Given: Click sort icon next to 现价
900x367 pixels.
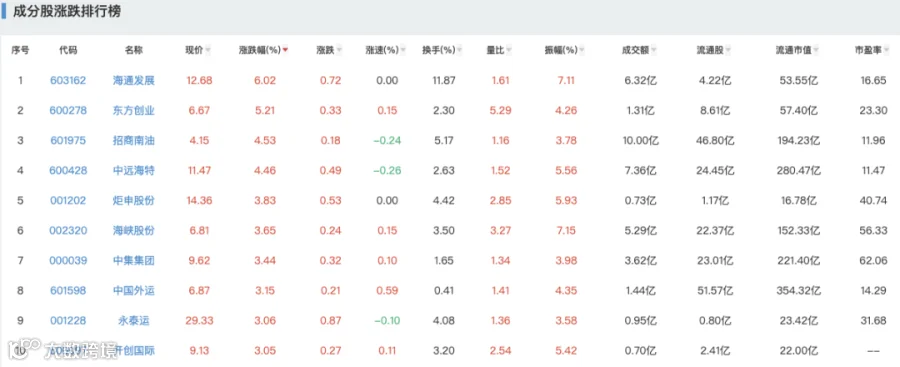Looking at the screenshot, I should point(208,51).
